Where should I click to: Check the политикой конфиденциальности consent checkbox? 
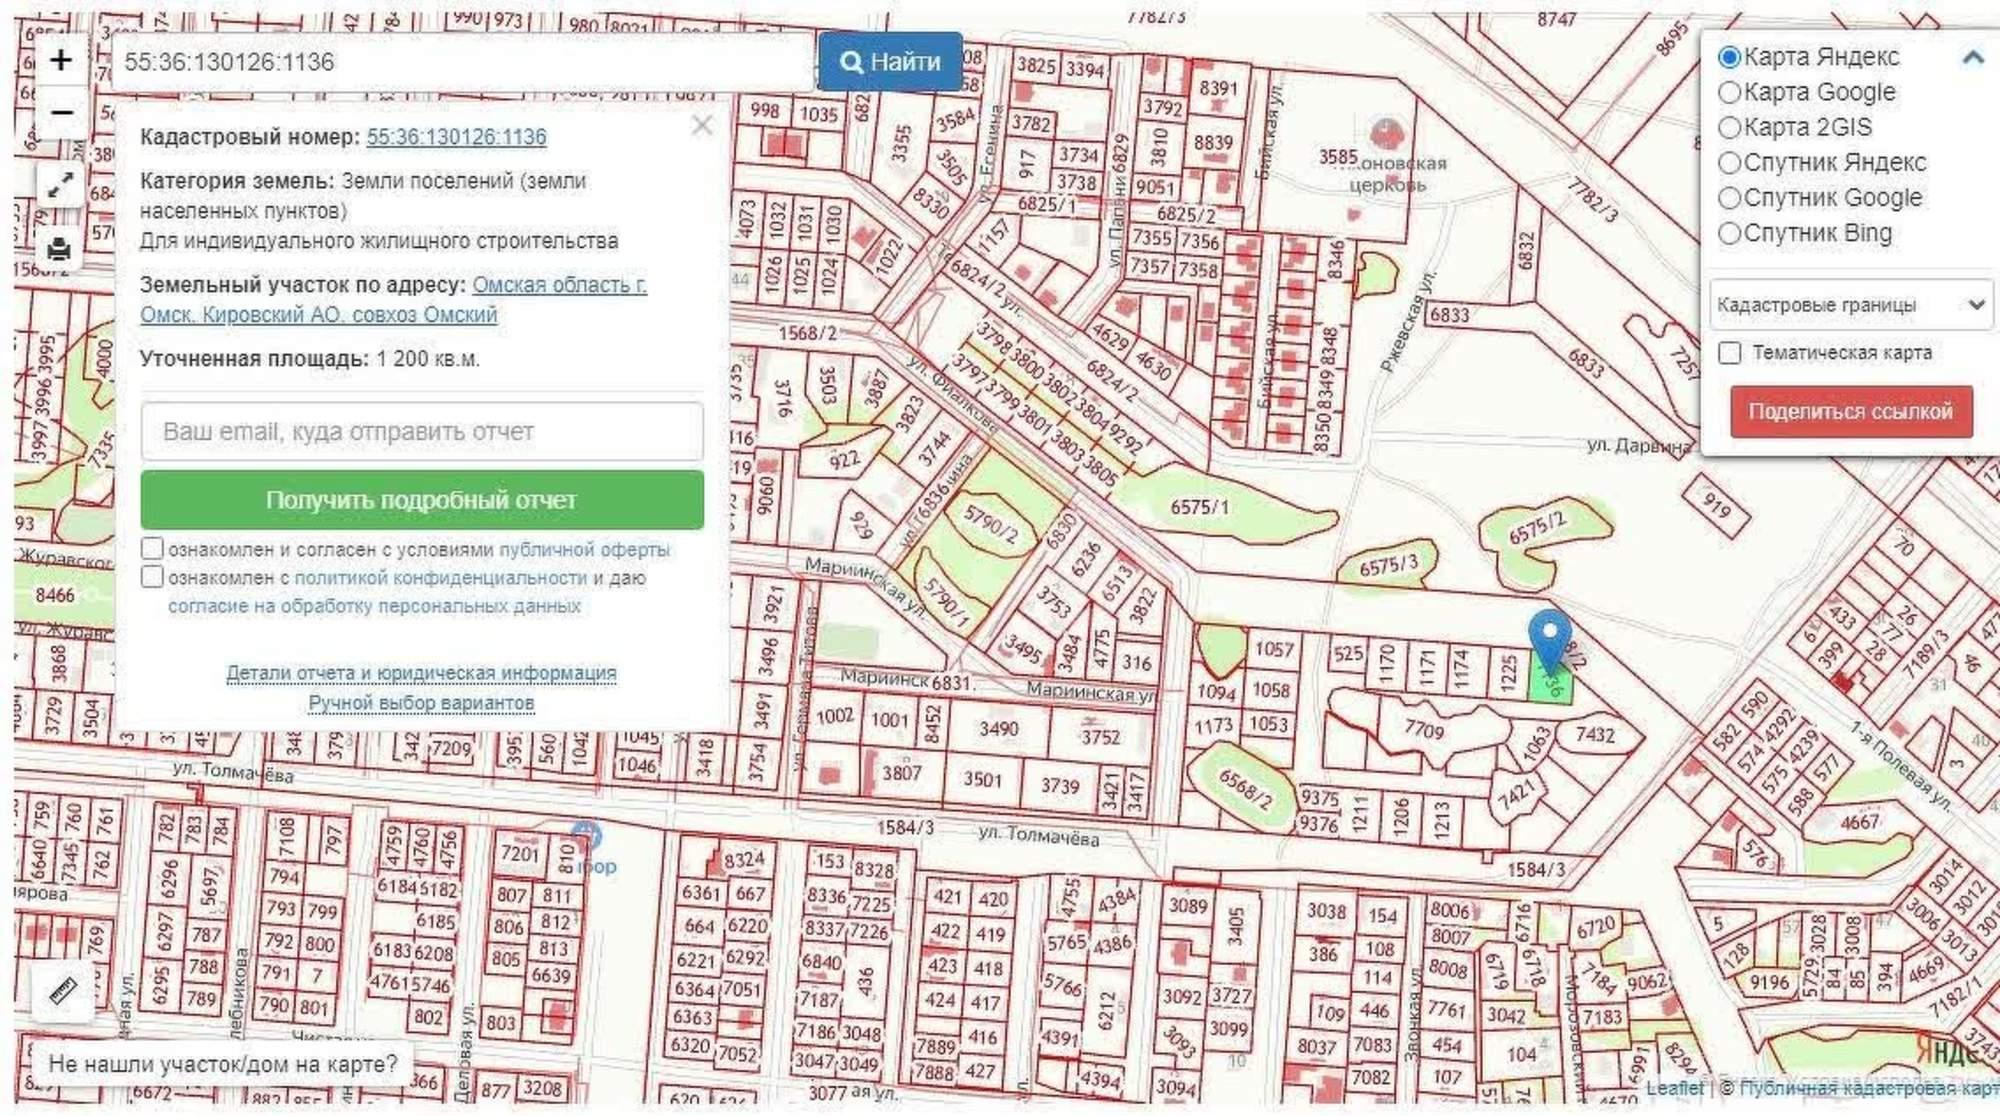click(152, 577)
